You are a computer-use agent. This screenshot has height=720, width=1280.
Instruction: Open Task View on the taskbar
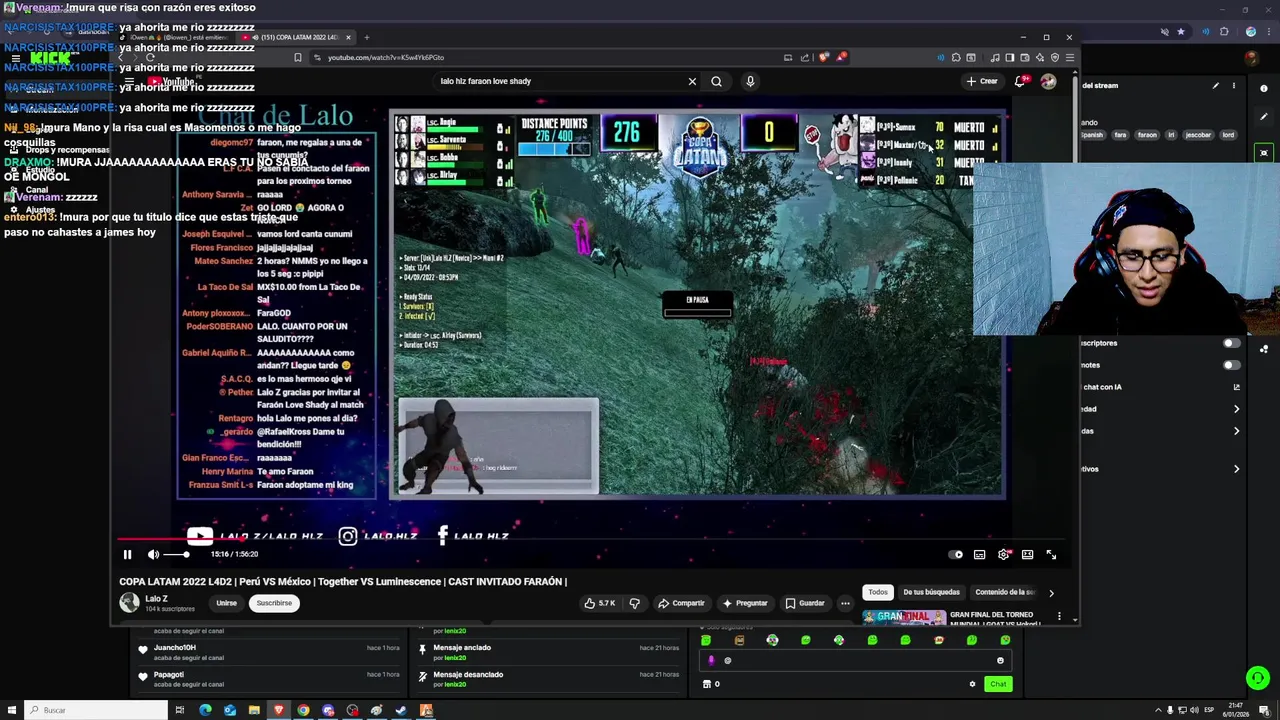[180, 710]
